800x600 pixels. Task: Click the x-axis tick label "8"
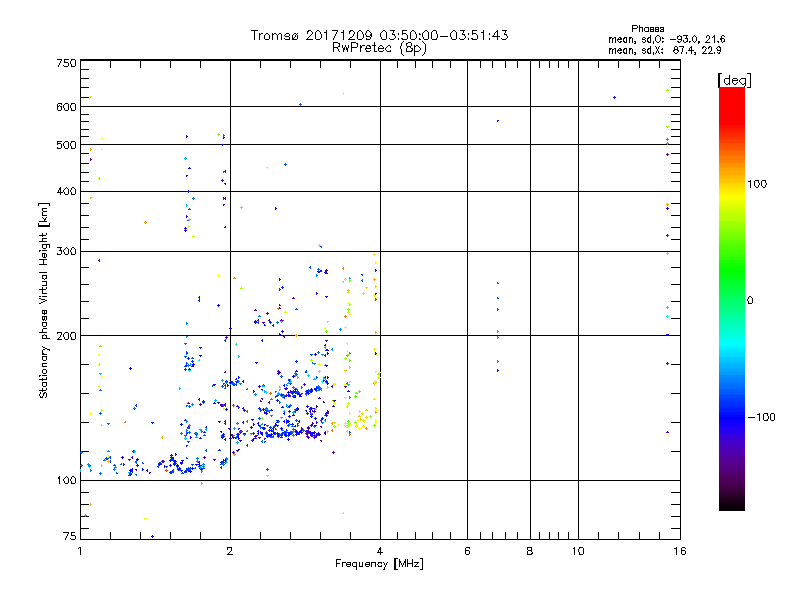[530, 551]
